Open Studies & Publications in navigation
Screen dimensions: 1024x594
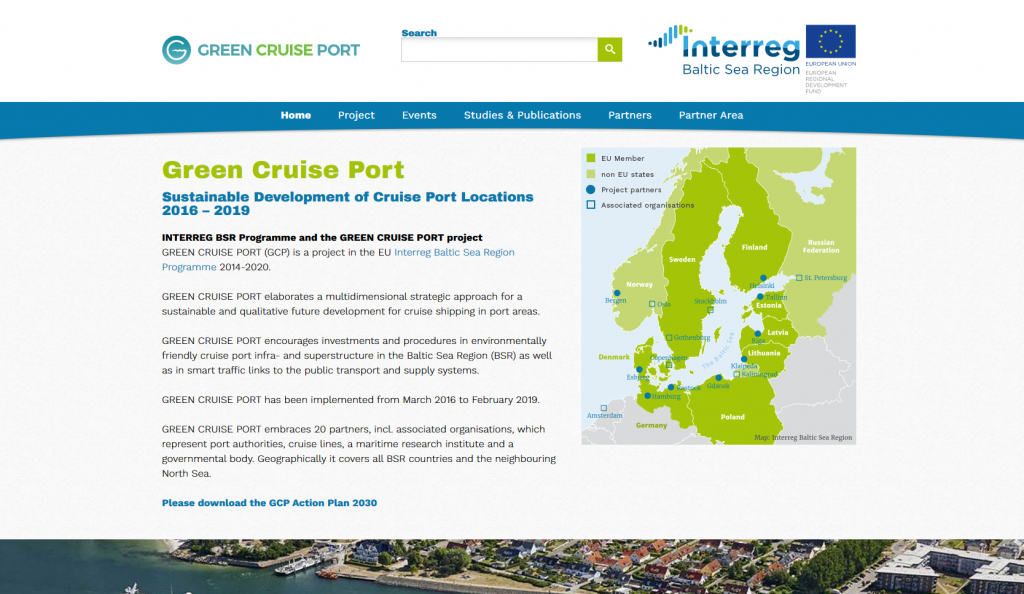[522, 115]
